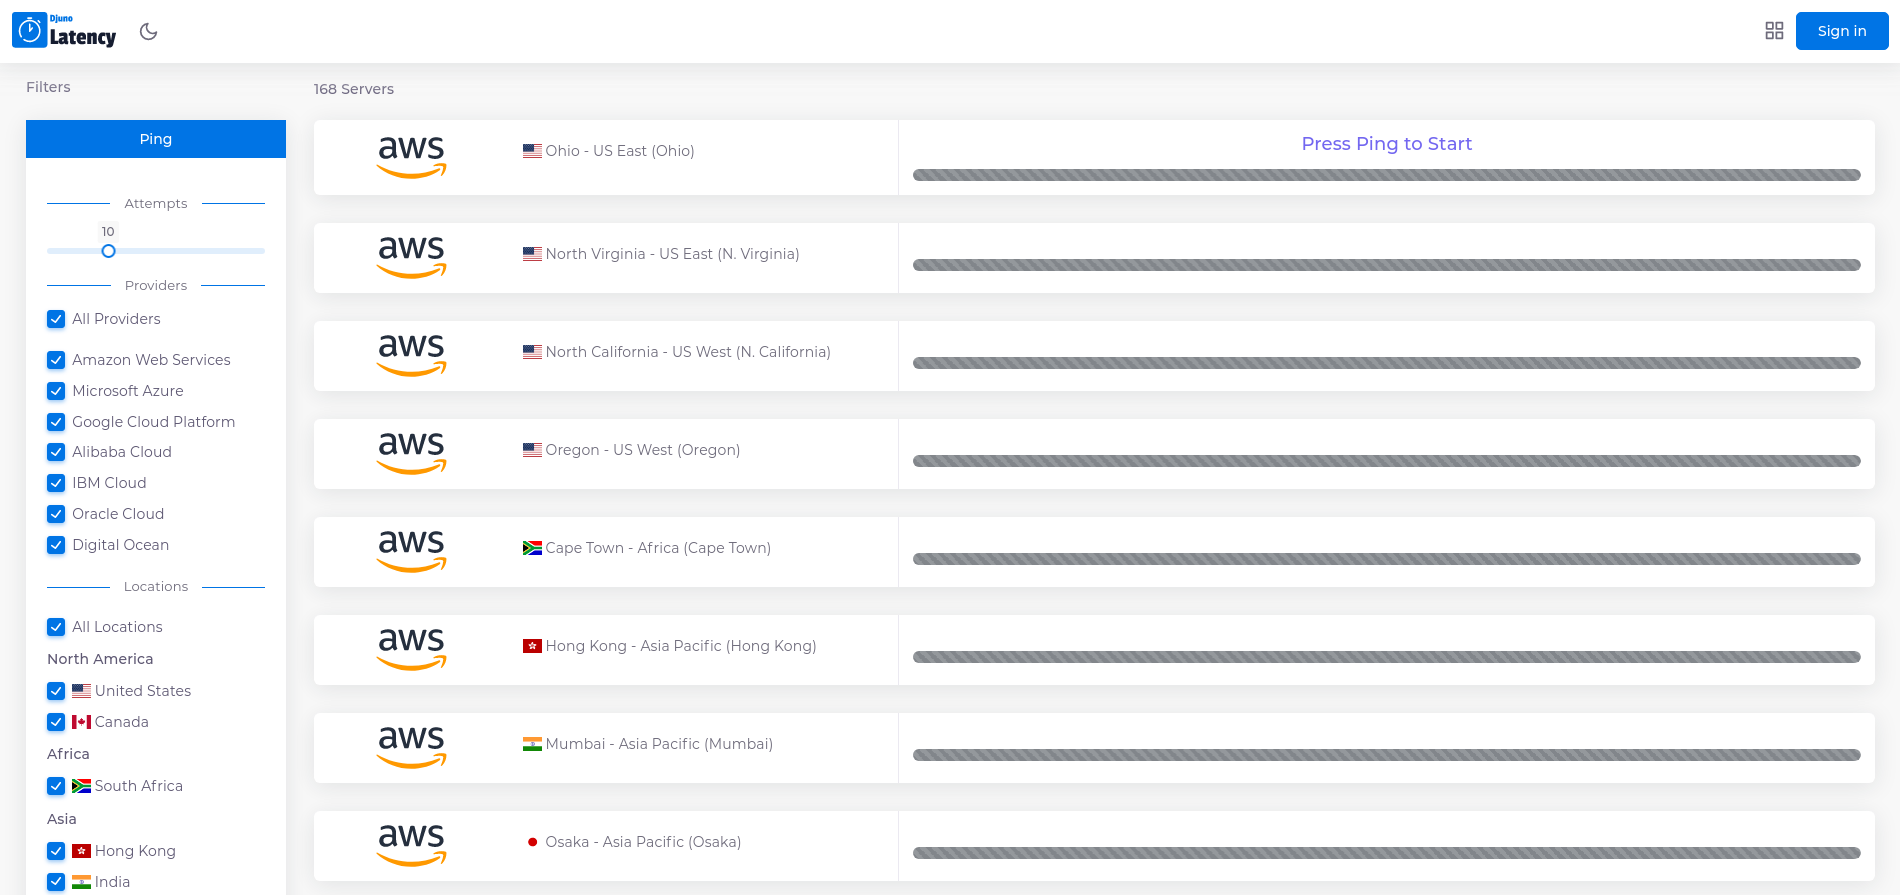1900x895 pixels.
Task: Click AWS logo for Osaka server
Action: tap(411, 845)
